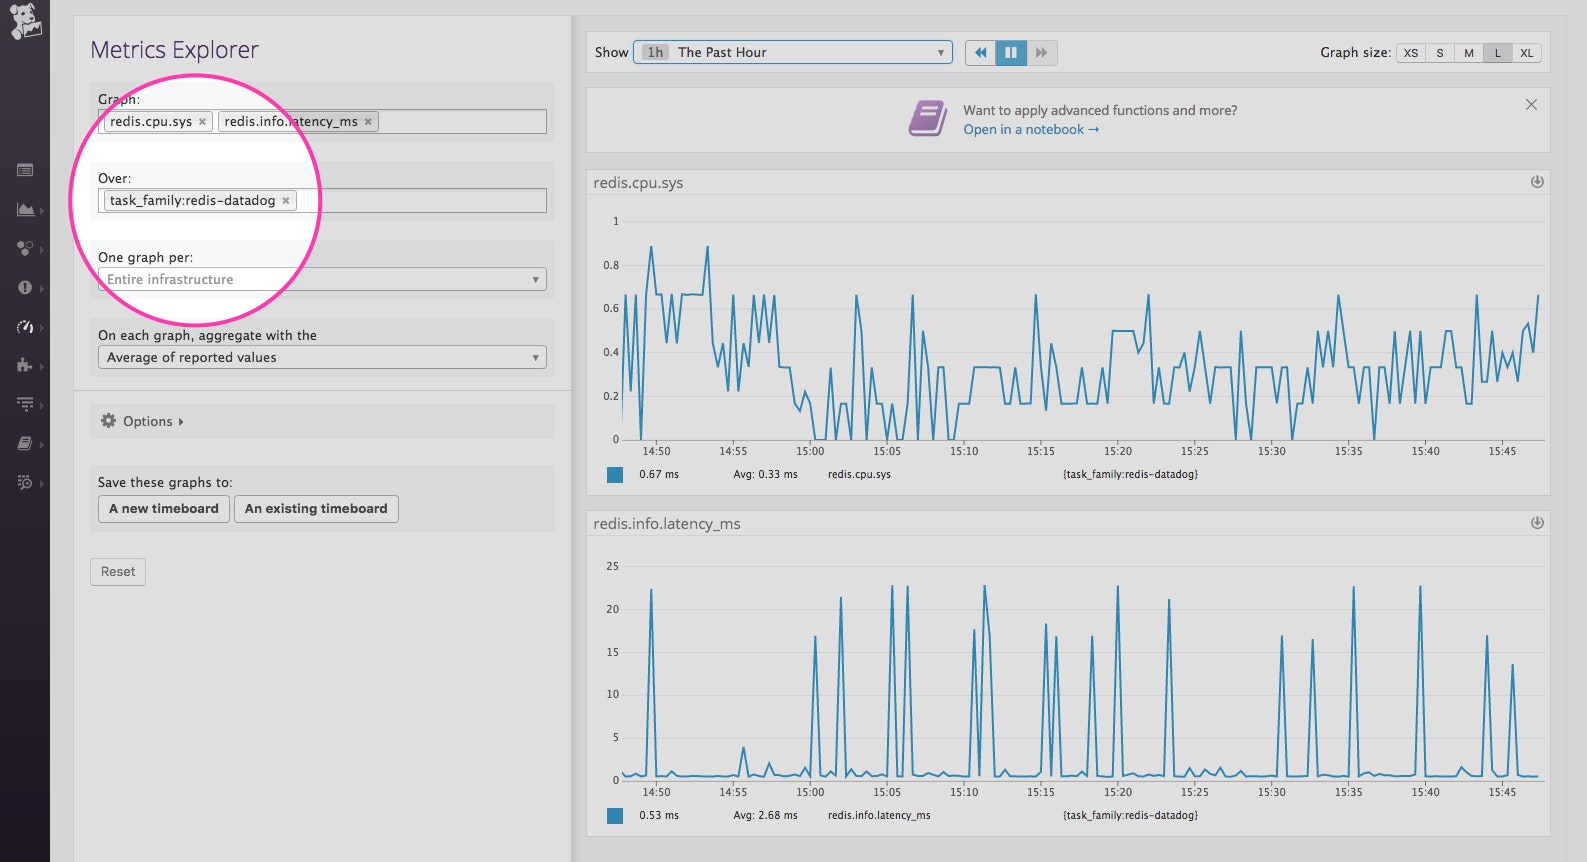This screenshot has width=1587, height=862.
Task: Open the "Average of reported values" dropdown
Action: (322, 358)
